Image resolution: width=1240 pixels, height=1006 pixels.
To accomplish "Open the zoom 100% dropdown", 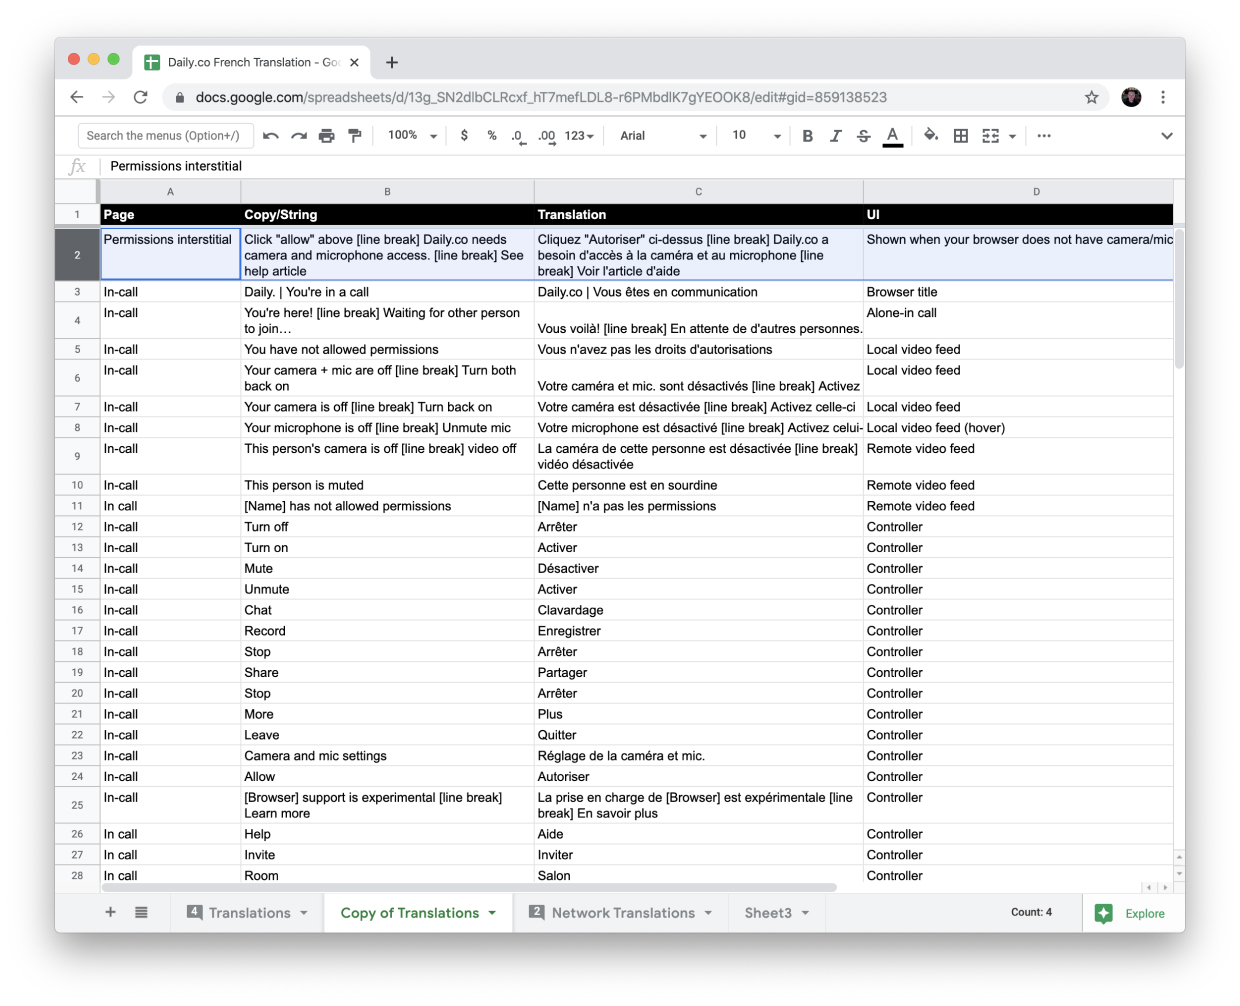I will [x=412, y=136].
